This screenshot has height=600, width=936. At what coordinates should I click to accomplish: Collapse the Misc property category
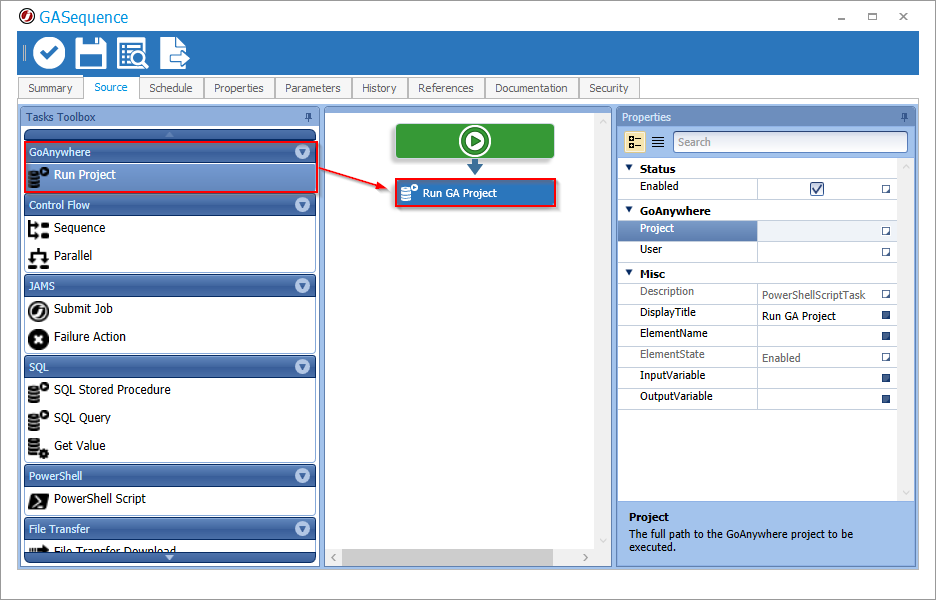(x=629, y=272)
